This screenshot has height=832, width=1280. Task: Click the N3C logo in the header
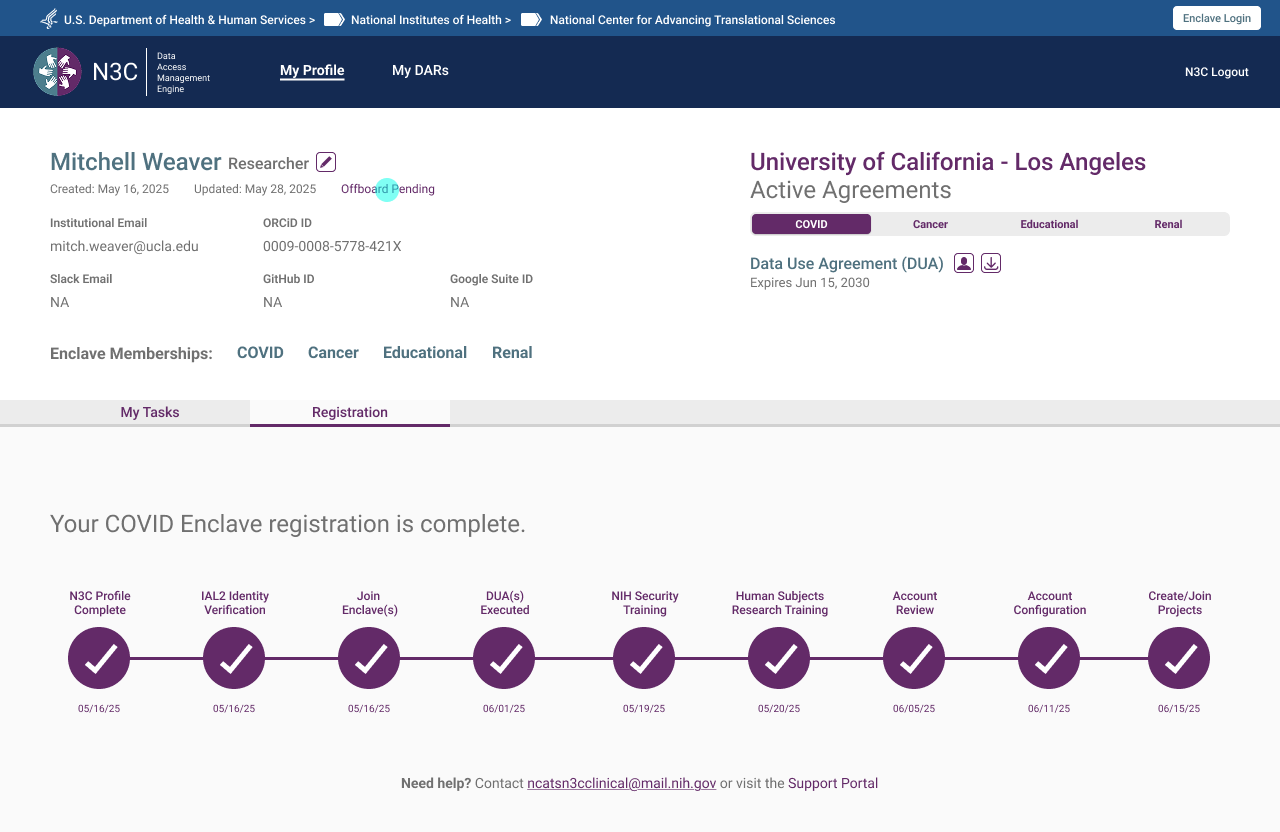57,71
